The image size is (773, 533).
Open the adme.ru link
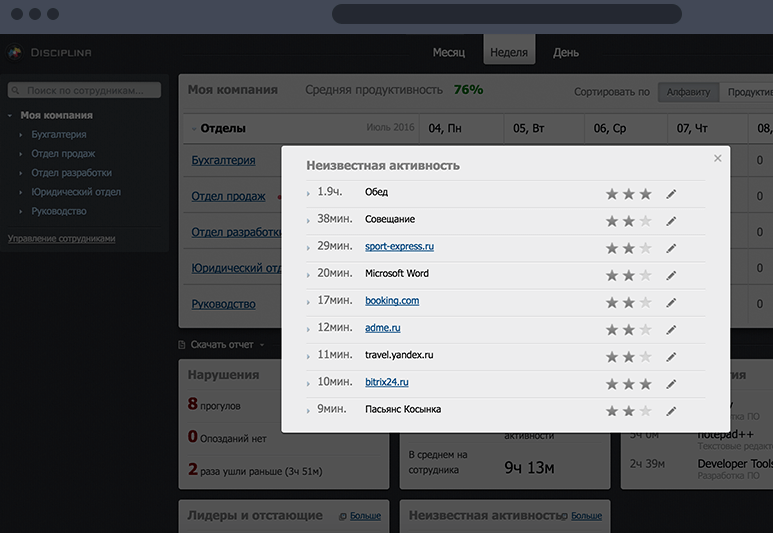383,327
